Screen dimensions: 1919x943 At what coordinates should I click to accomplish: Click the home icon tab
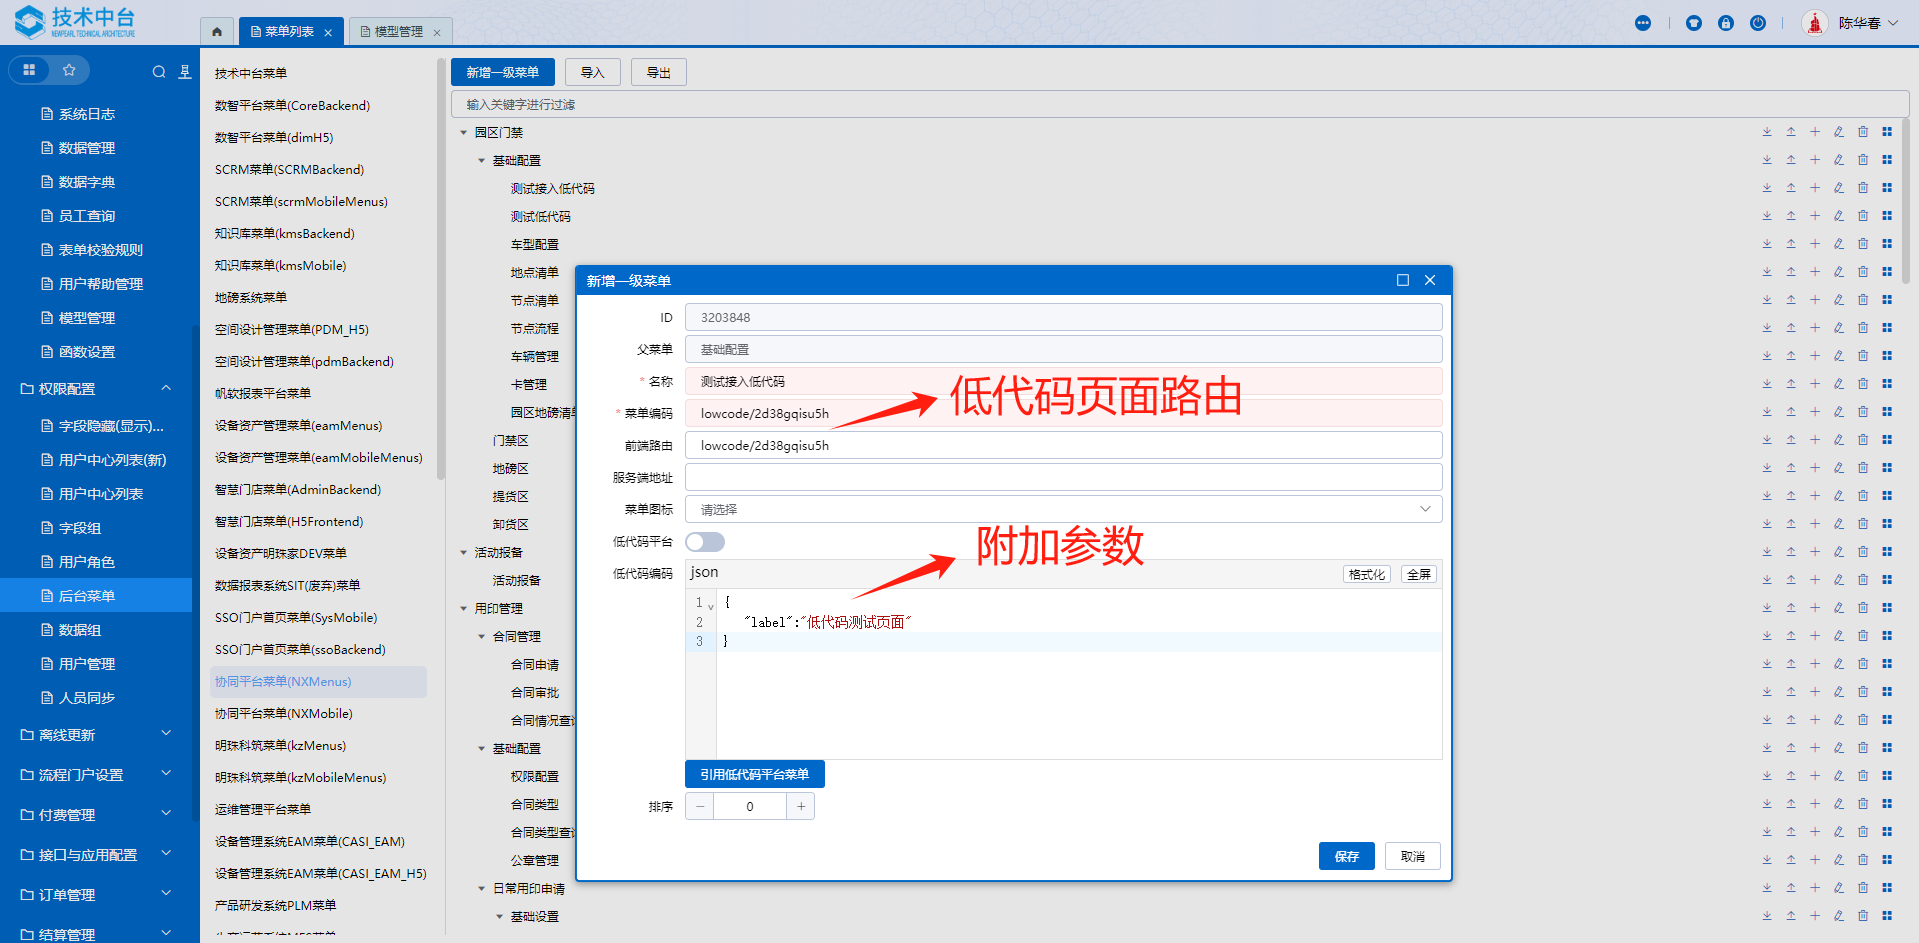[x=217, y=32]
